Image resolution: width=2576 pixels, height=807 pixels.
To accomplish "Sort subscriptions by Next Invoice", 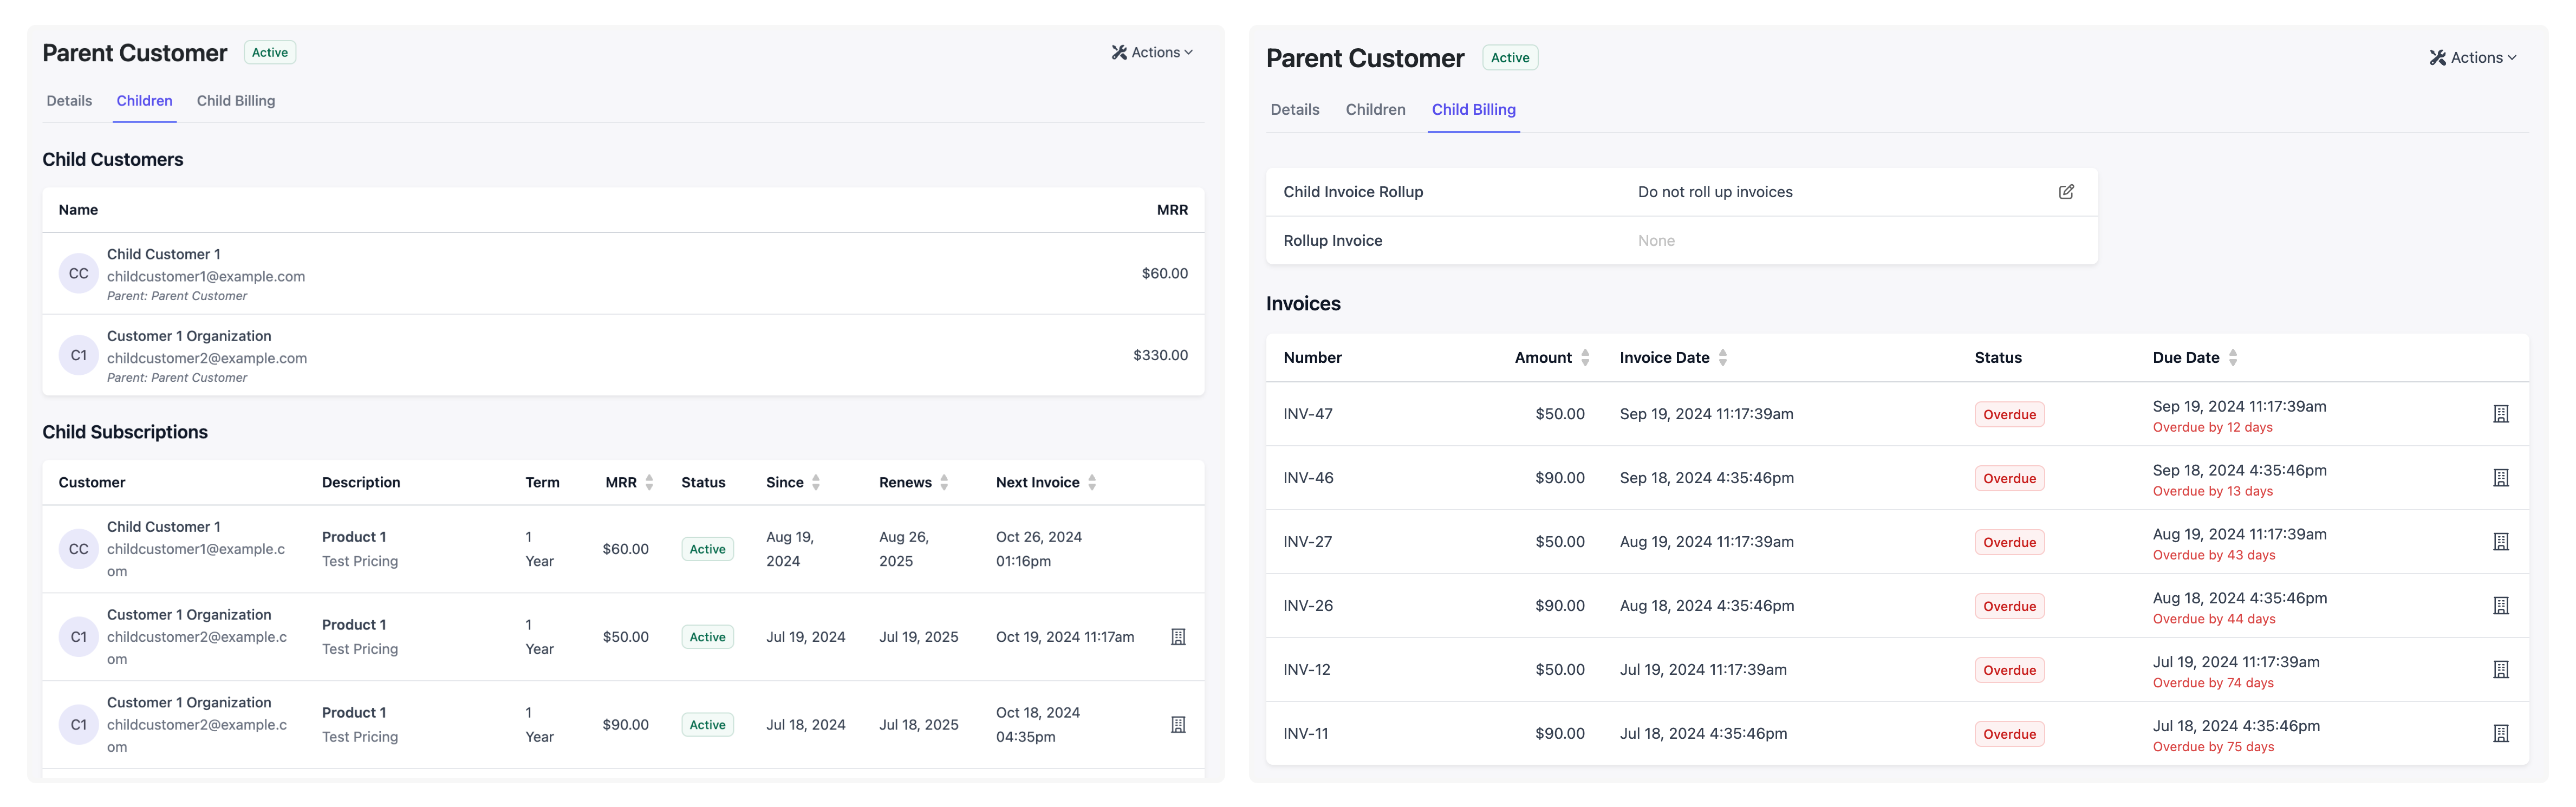I will click(x=1092, y=483).
